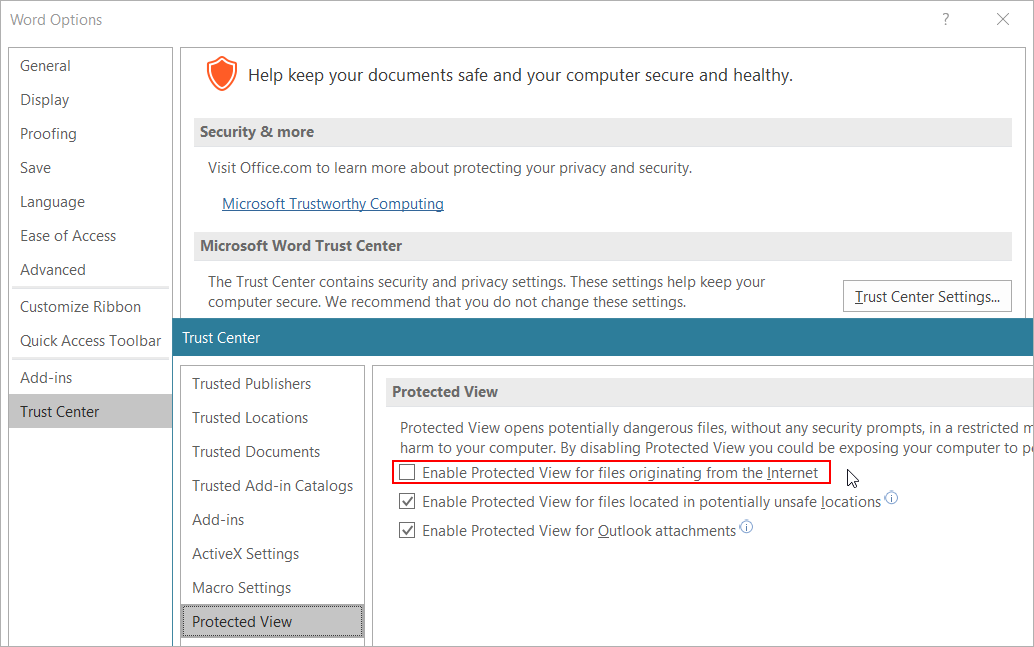Close the Word Options dialog
Viewport: 1034px width, 647px height.
pos(1002,19)
